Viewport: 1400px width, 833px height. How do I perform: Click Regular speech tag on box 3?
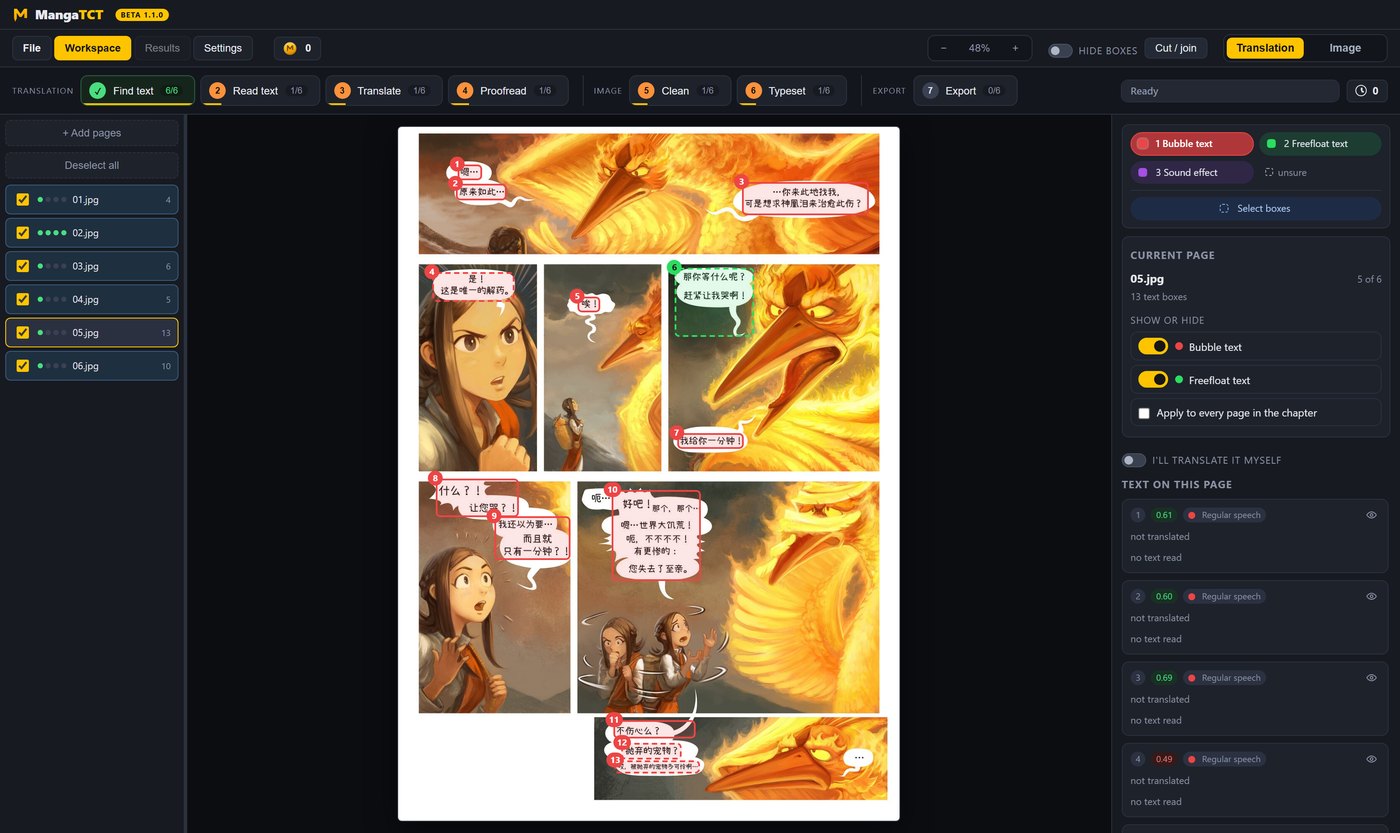tap(1224, 678)
